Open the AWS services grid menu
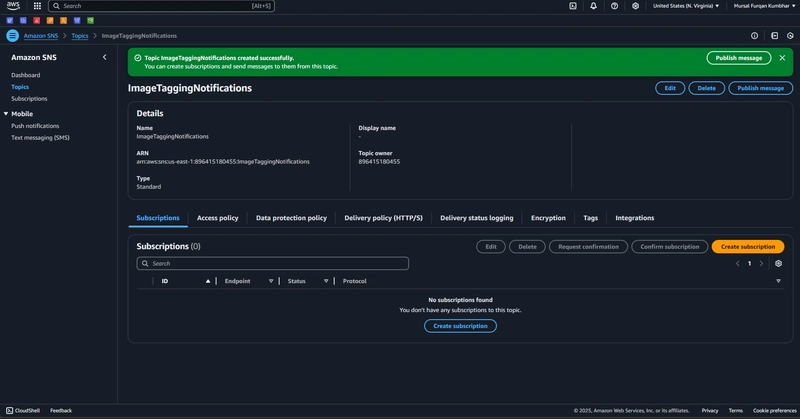This screenshot has height=419, width=800. point(37,6)
